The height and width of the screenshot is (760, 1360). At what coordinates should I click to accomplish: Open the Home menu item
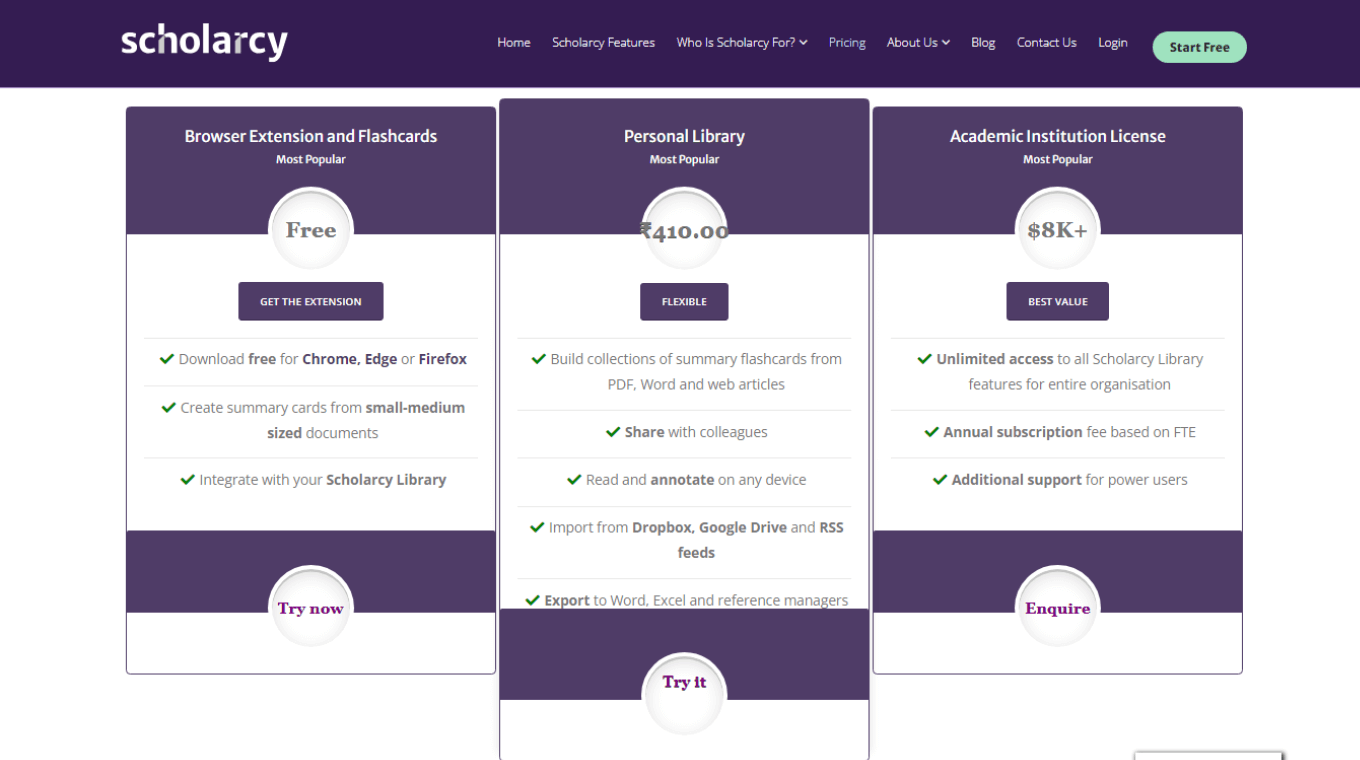pos(514,43)
